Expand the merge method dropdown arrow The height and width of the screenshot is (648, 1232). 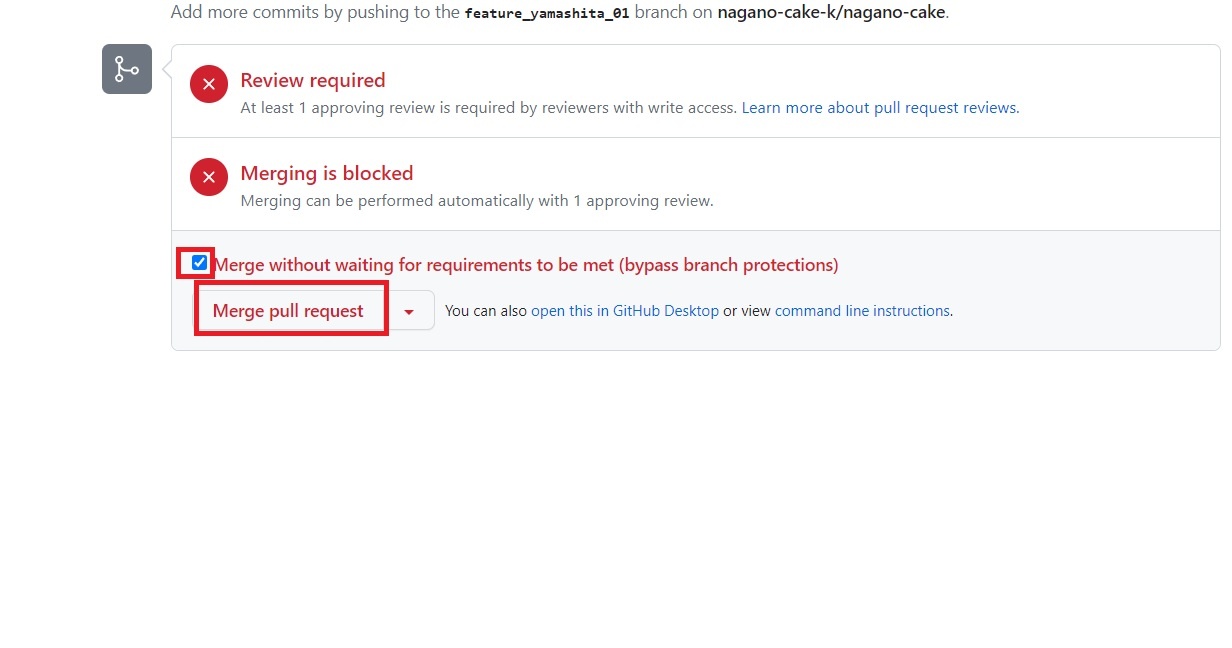coord(409,311)
